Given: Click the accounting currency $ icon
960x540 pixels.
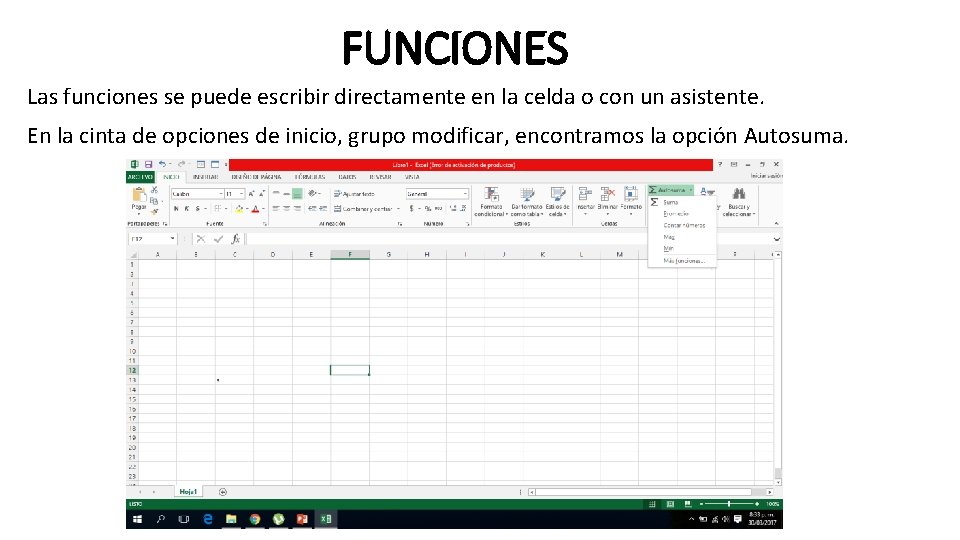Looking at the screenshot, I should point(411,209).
